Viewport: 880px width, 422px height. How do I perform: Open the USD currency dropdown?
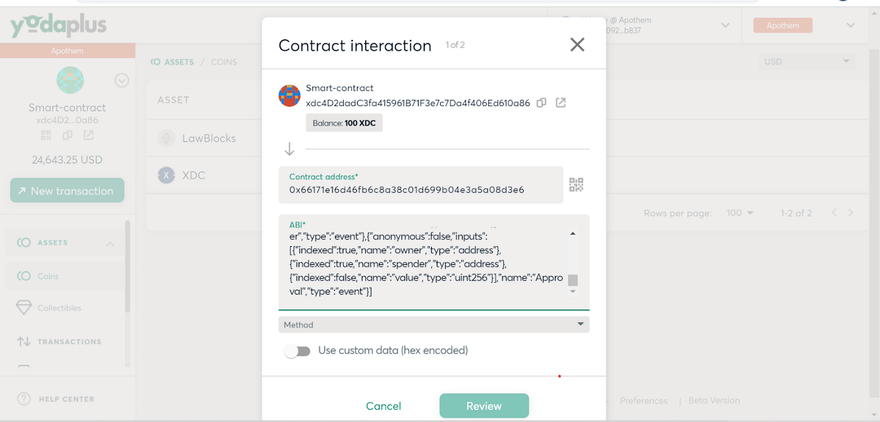click(806, 62)
